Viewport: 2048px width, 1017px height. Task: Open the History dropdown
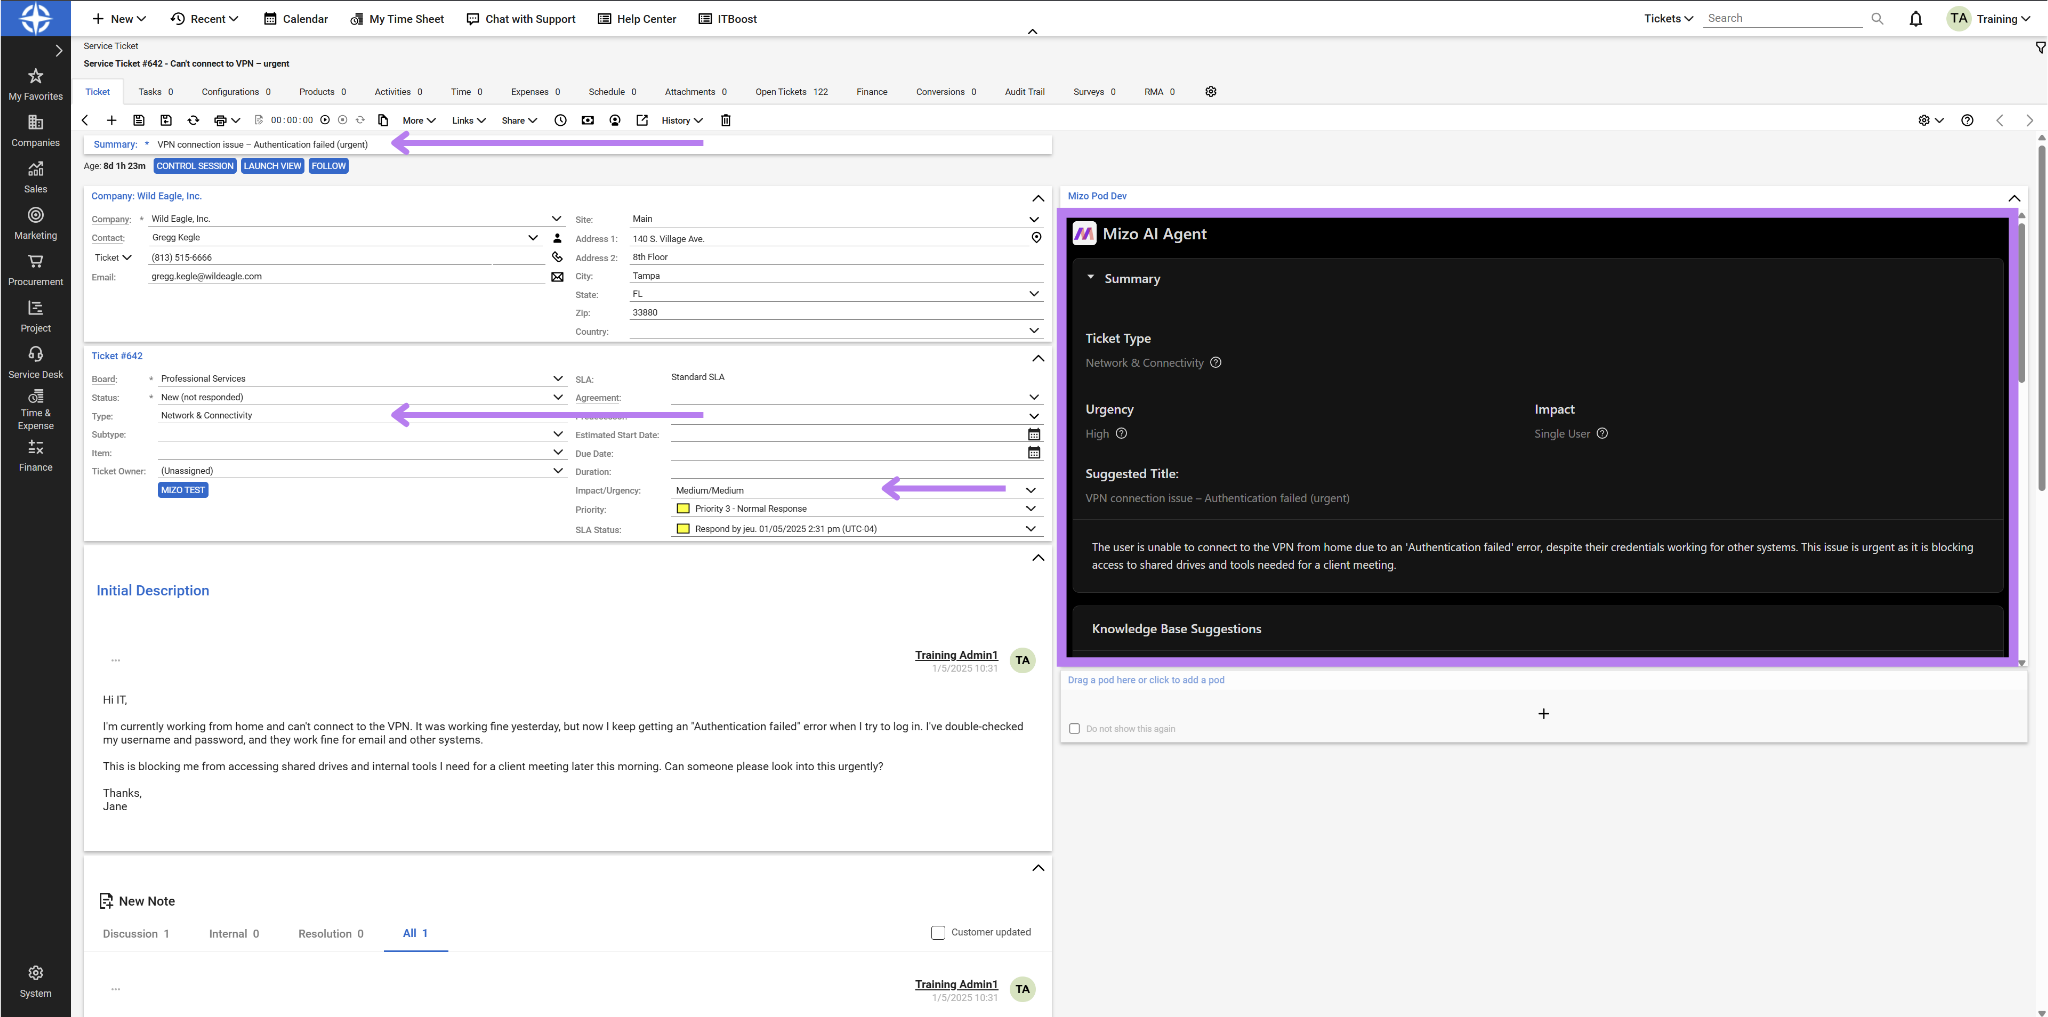pos(682,120)
